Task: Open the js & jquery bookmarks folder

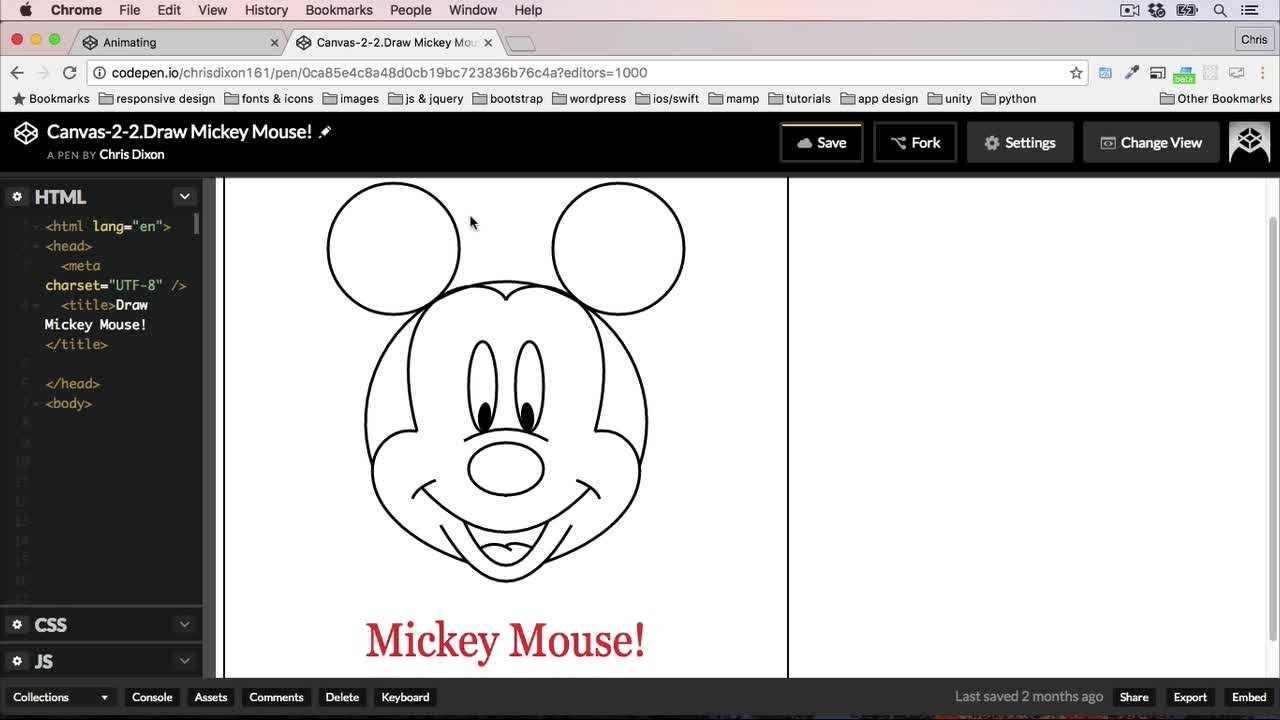Action: point(425,99)
